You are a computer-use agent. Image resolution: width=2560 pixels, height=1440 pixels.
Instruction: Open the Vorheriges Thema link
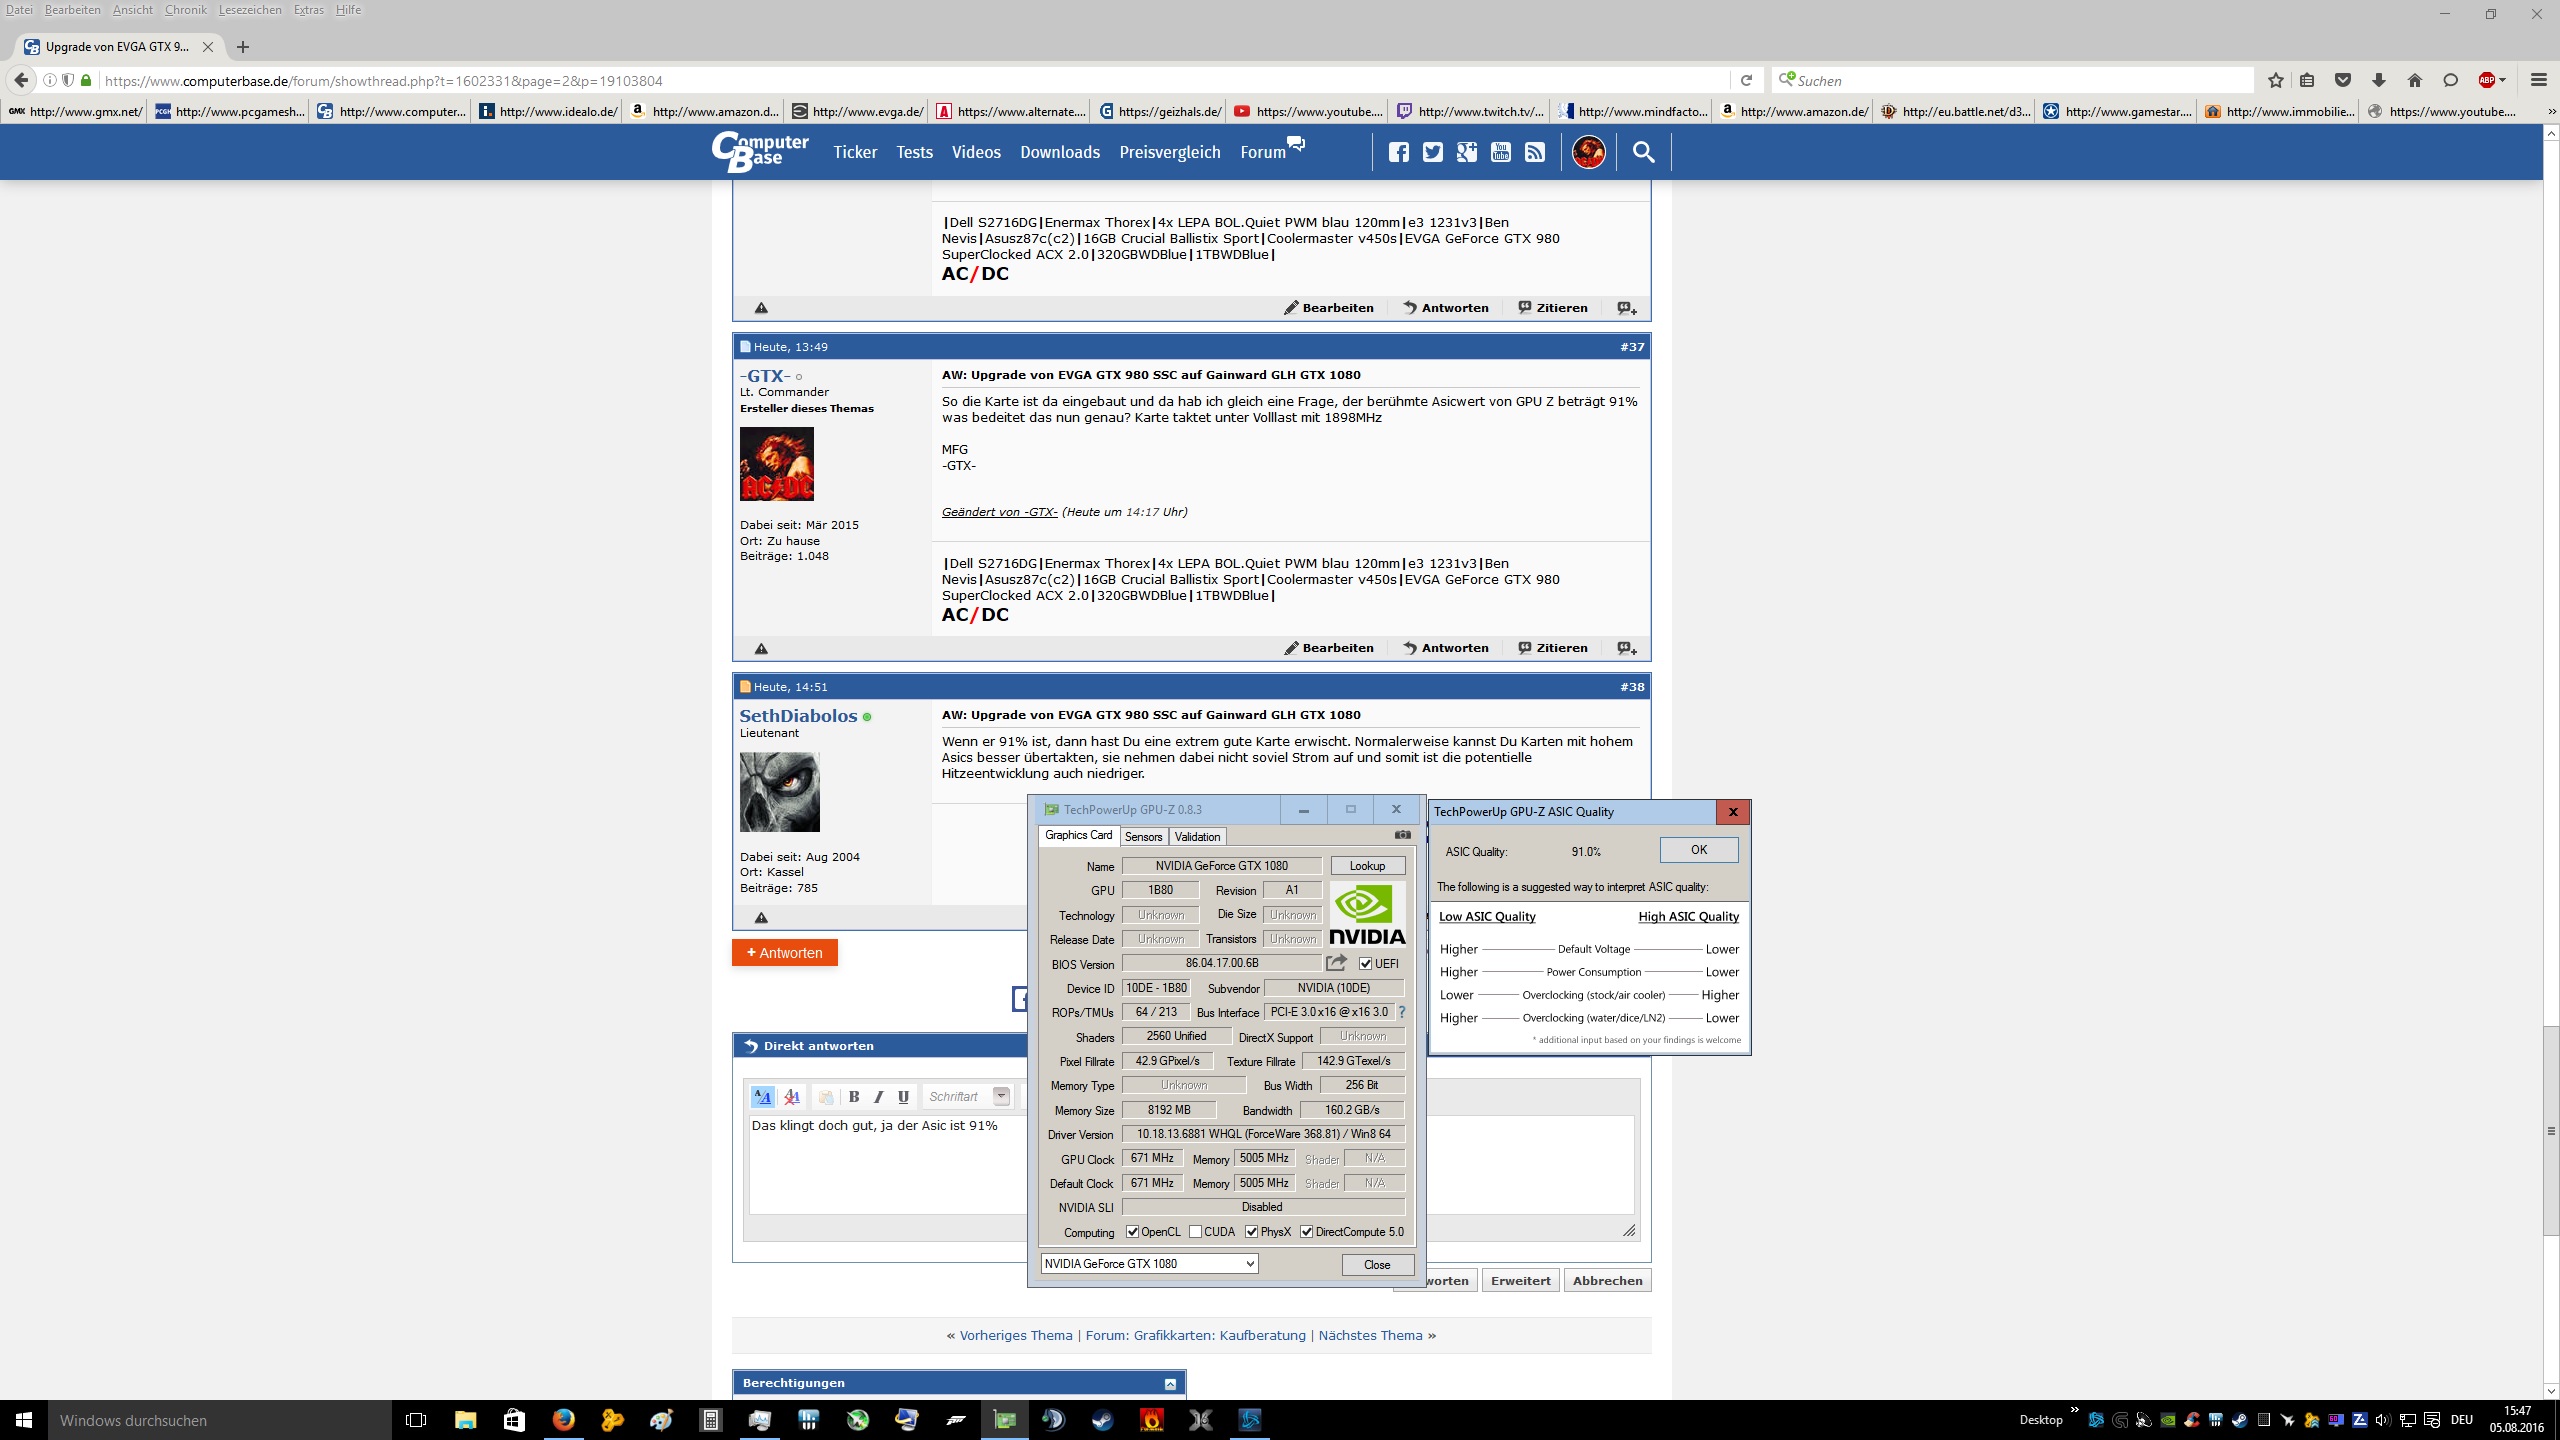(1016, 1336)
